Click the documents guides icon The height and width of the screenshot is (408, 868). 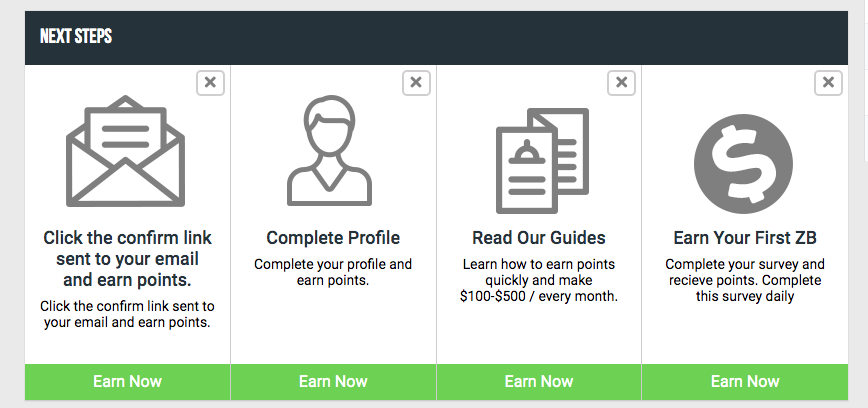point(542,161)
